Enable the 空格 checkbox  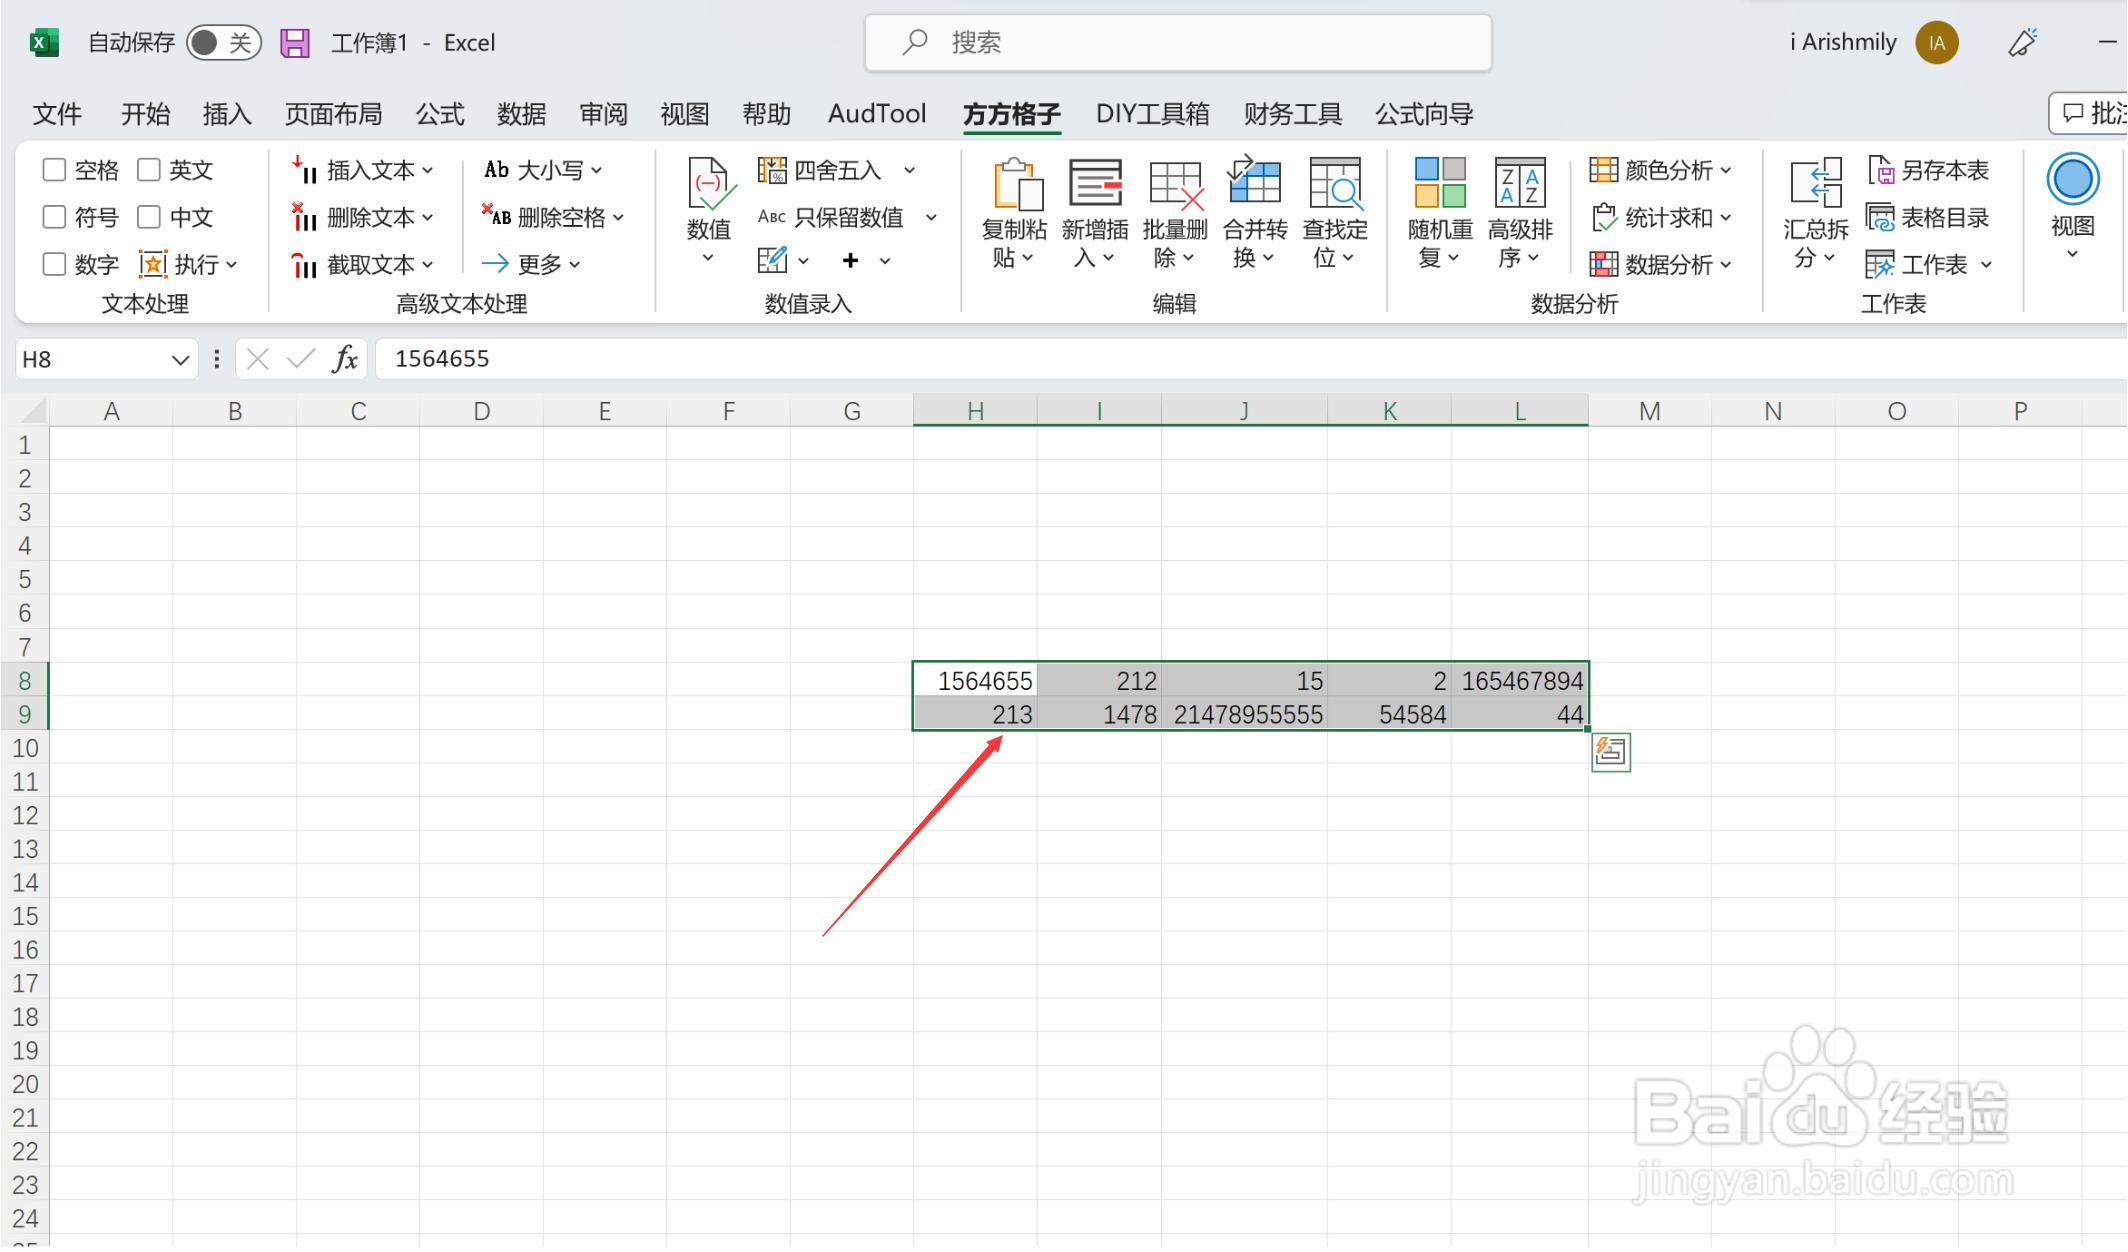(54, 170)
